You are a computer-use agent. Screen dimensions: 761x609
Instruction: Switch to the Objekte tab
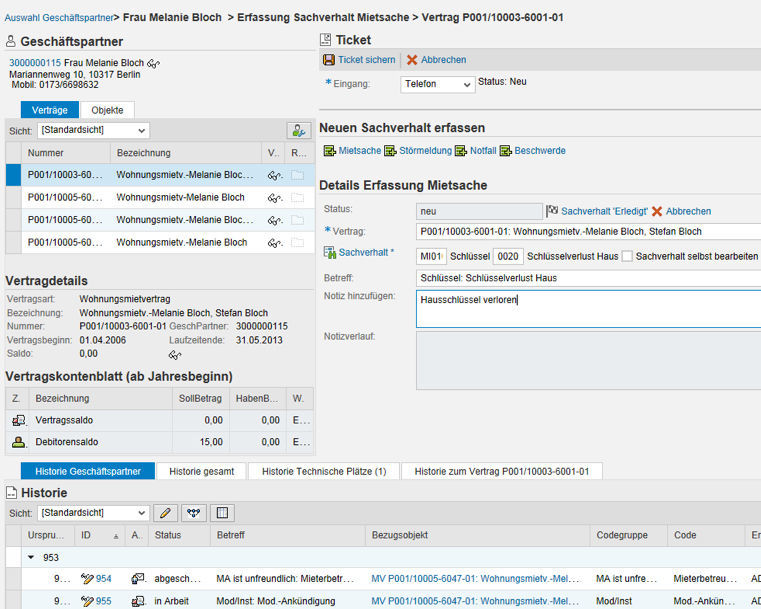(x=106, y=110)
